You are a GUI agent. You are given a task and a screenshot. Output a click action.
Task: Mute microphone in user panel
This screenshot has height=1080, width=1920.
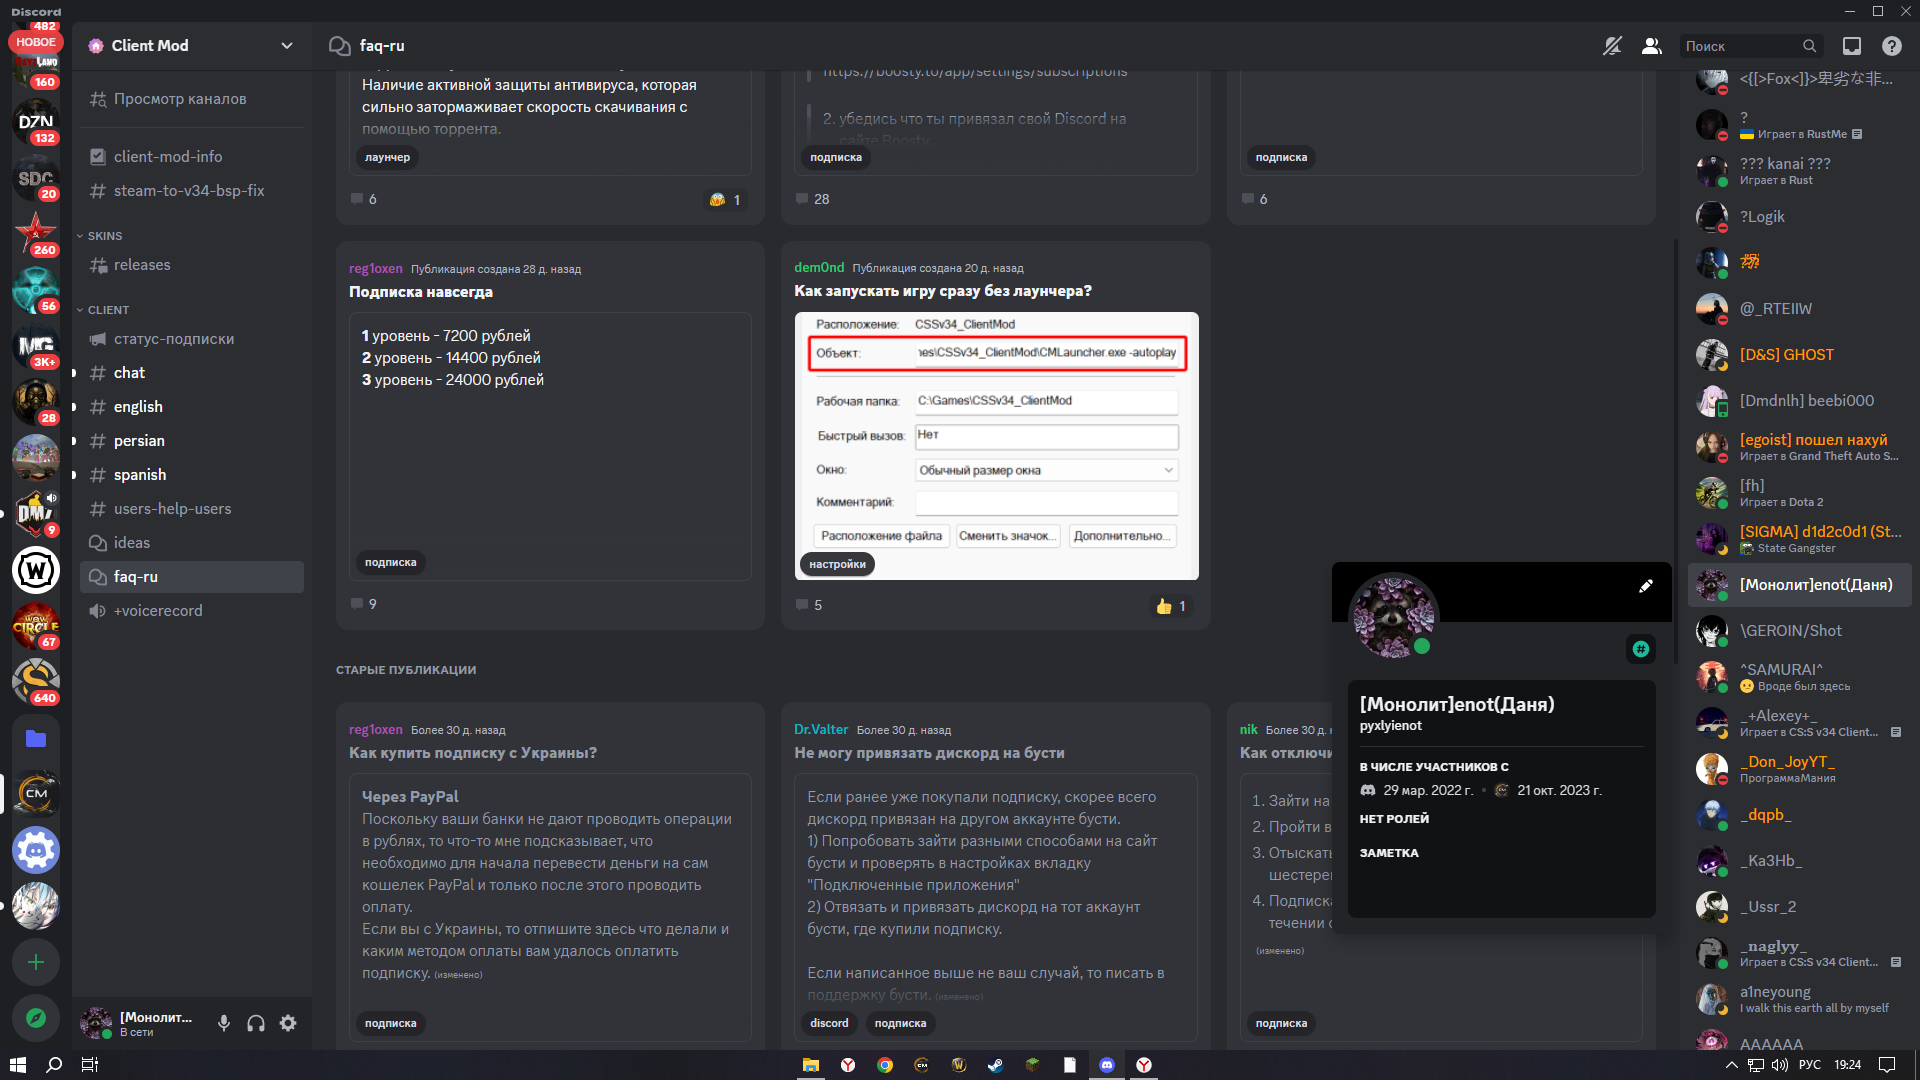point(224,1023)
